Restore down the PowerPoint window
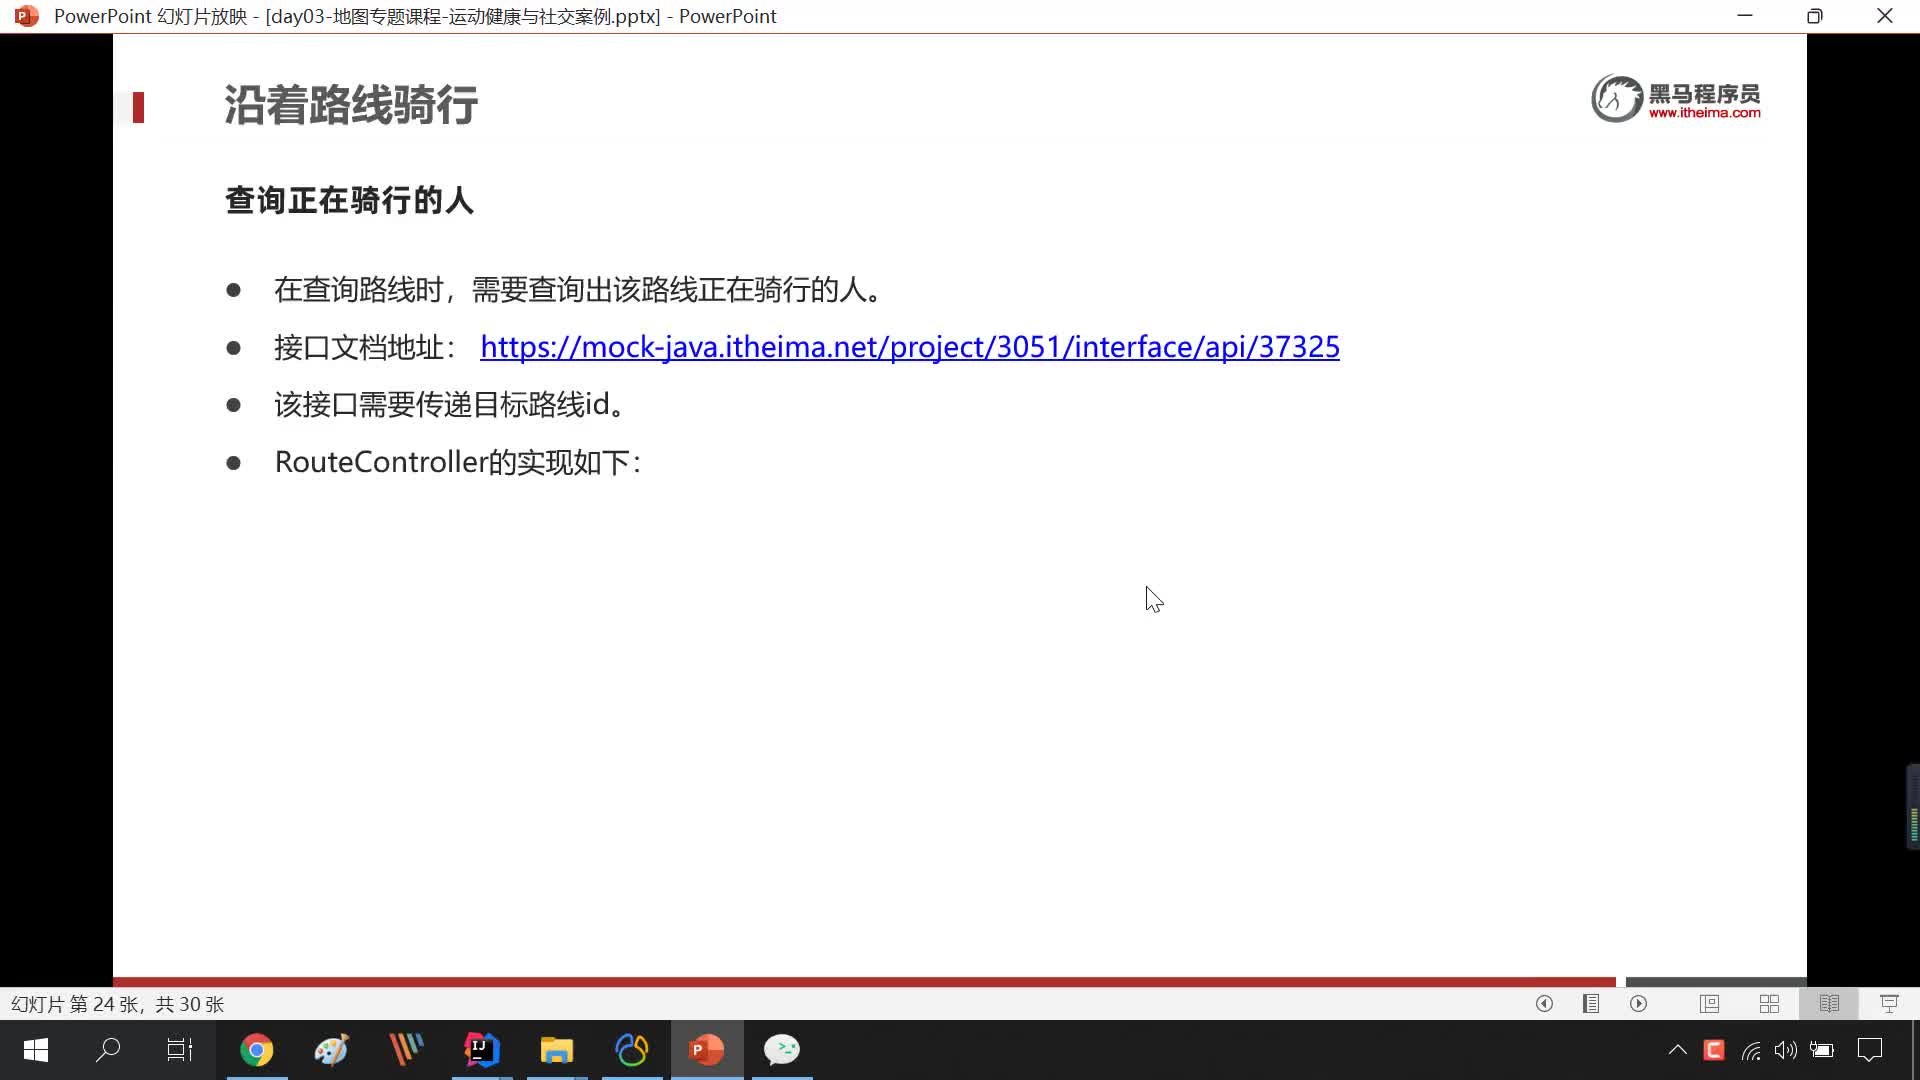Image resolution: width=1920 pixels, height=1080 pixels. click(x=1815, y=16)
